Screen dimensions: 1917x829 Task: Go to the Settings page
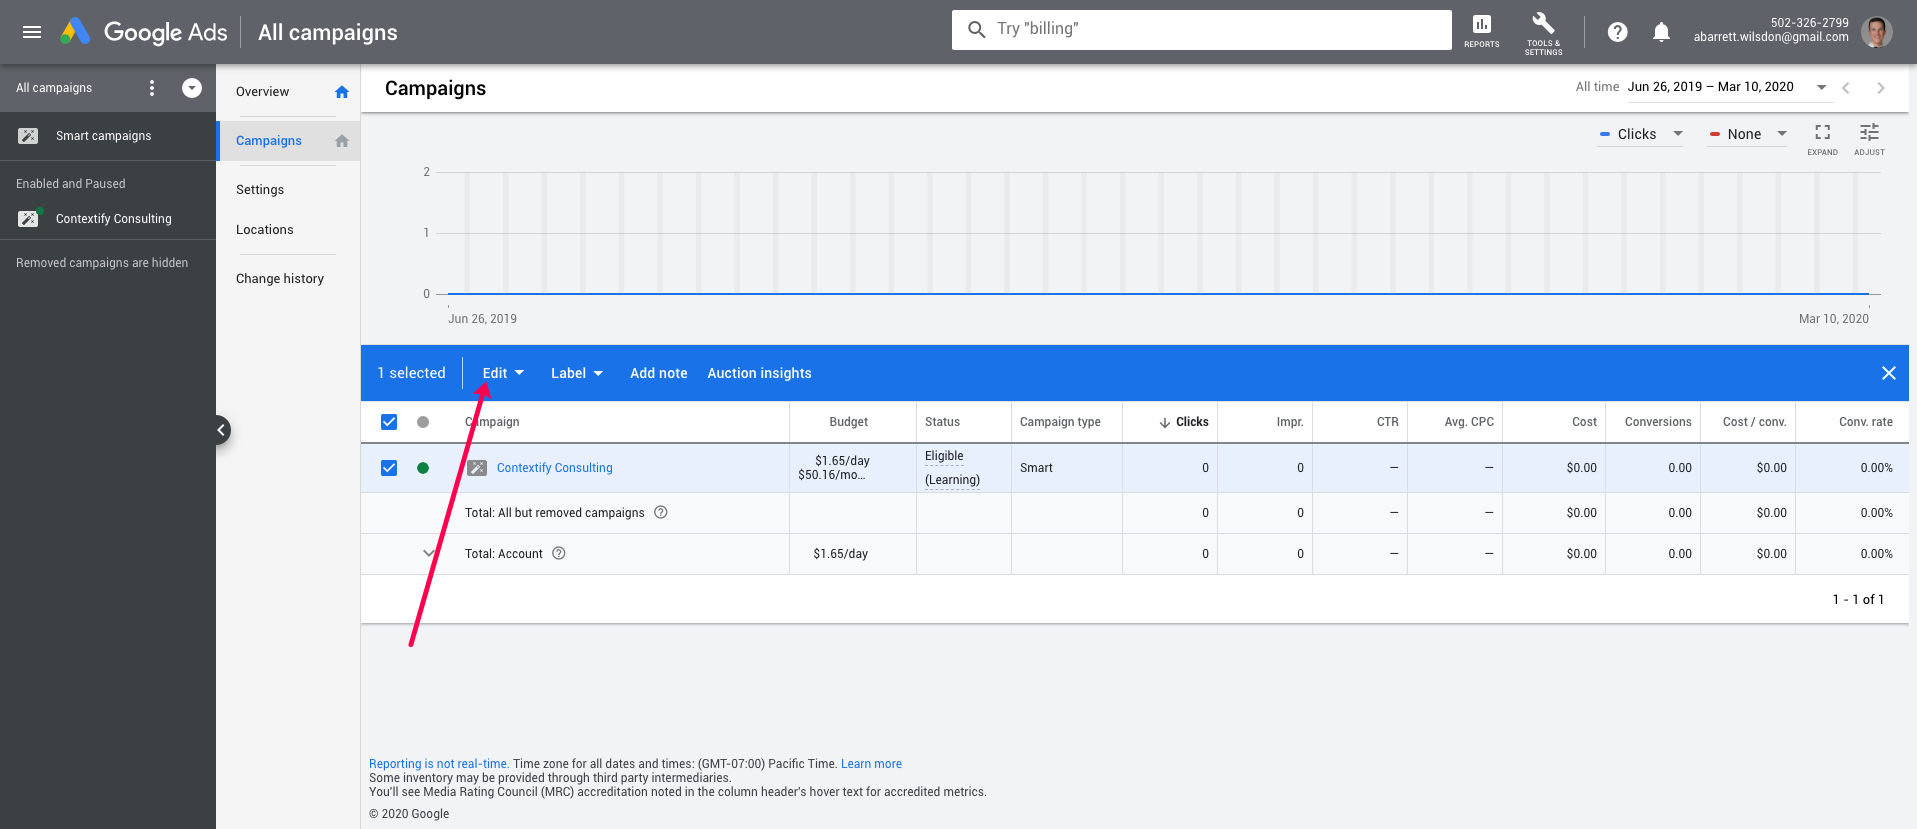tap(260, 190)
